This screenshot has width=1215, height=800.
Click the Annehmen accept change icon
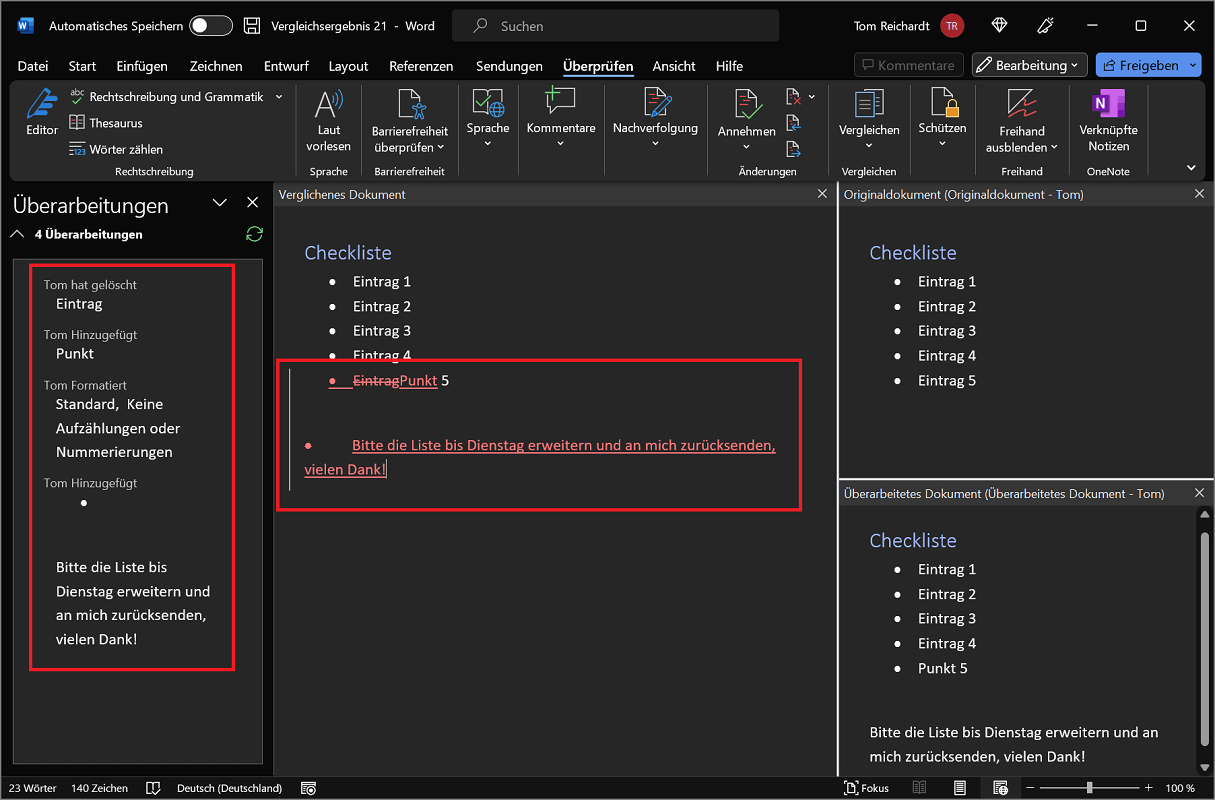tap(746, 104)
